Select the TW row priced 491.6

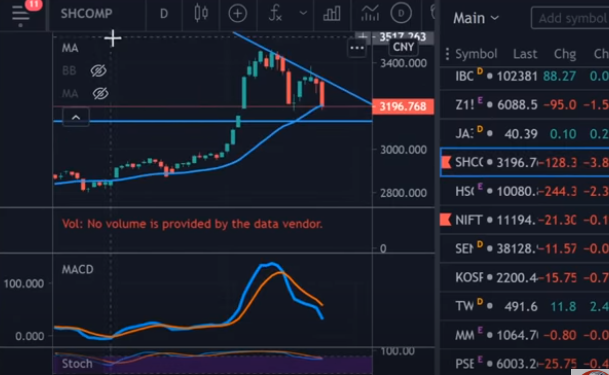pos(524,306)
